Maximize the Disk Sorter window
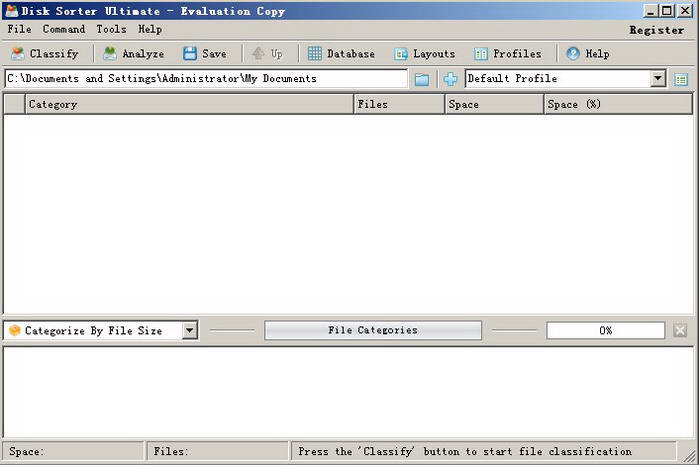Image resolution: width=700 pixels, height=465 pixels. [x=667, y=11]
